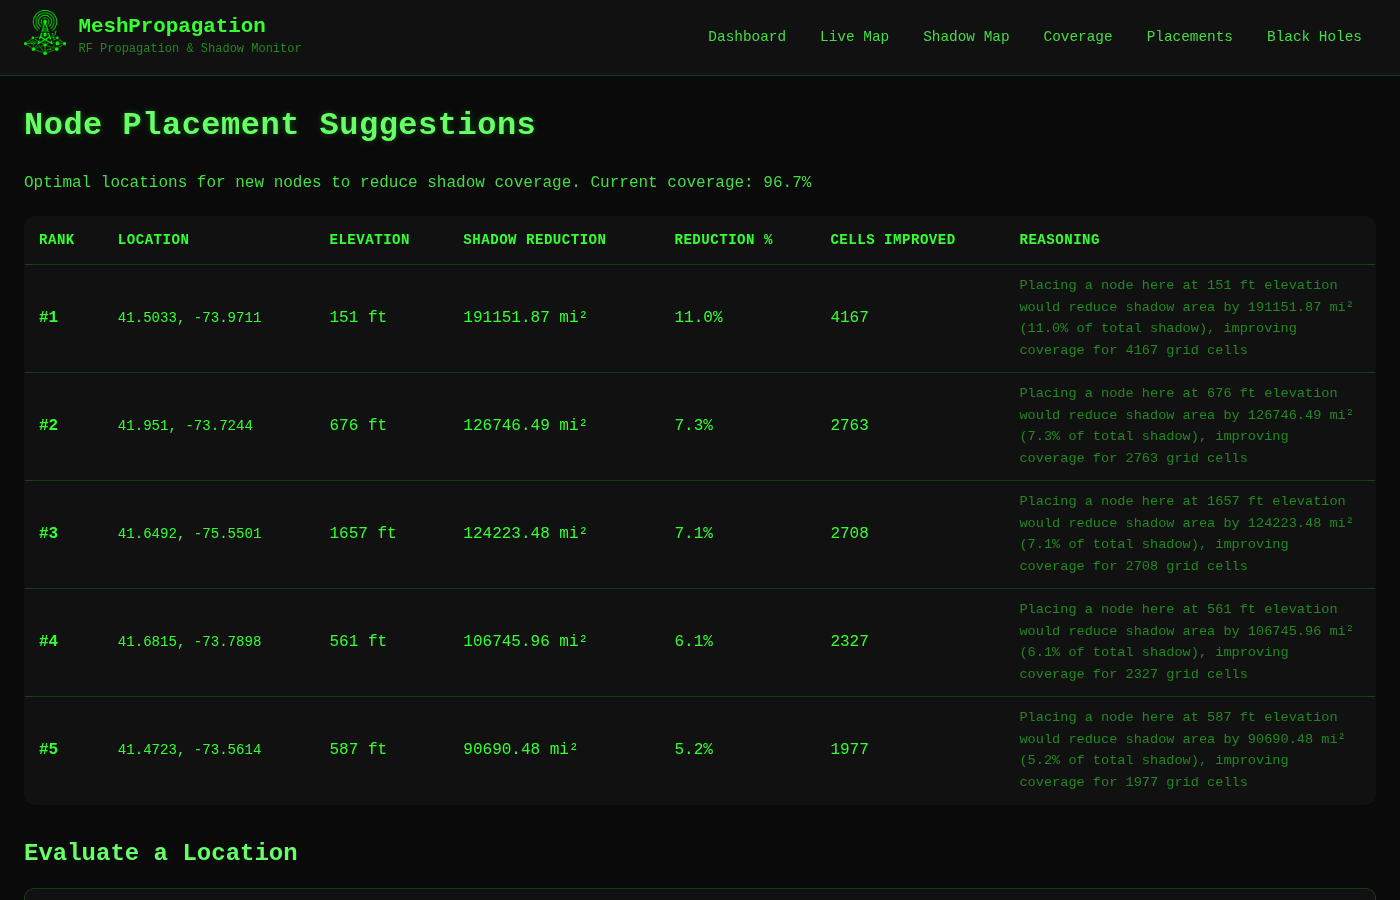Select rank #4 cell
Viewport: 1400px width, 900px height.
pyautogui.click(x=49, y=642)
